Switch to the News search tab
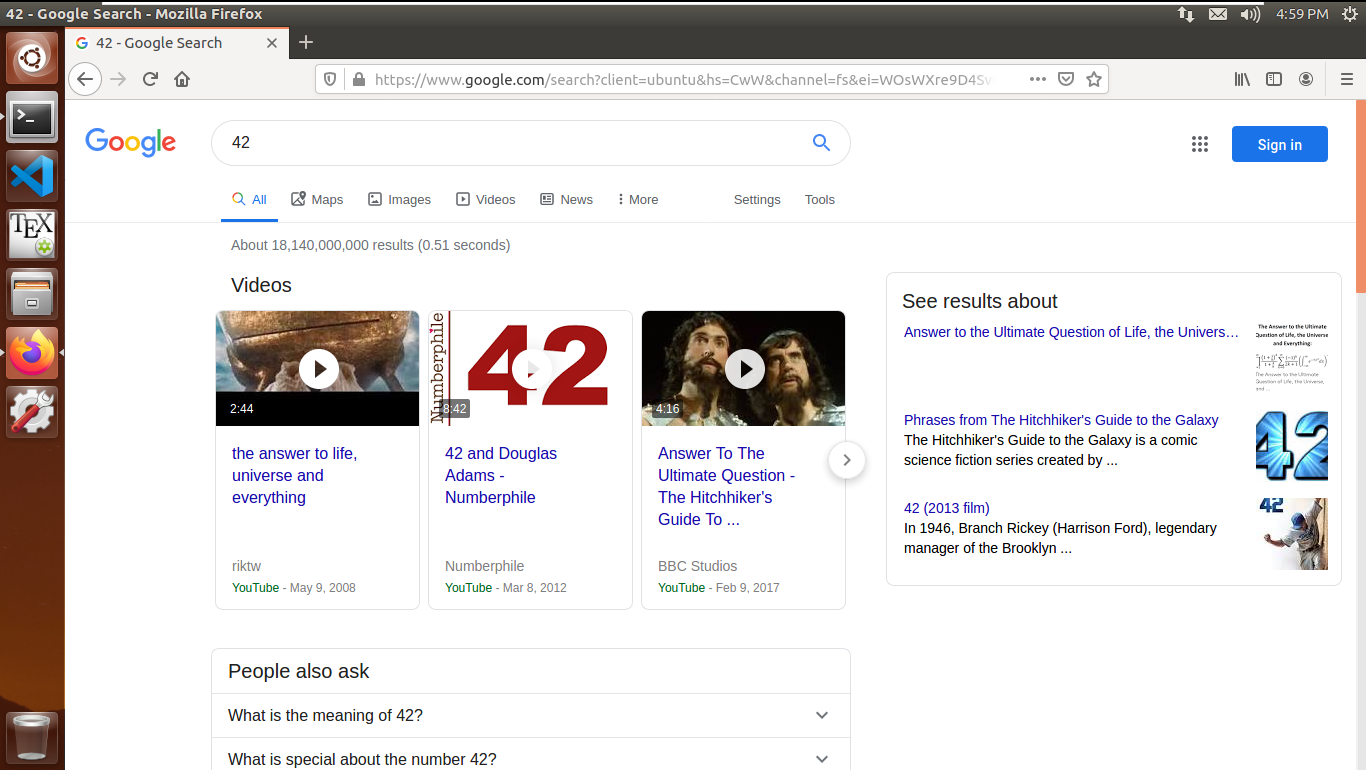The width and height of the screenshot is (1366, 770). point(566,200)
